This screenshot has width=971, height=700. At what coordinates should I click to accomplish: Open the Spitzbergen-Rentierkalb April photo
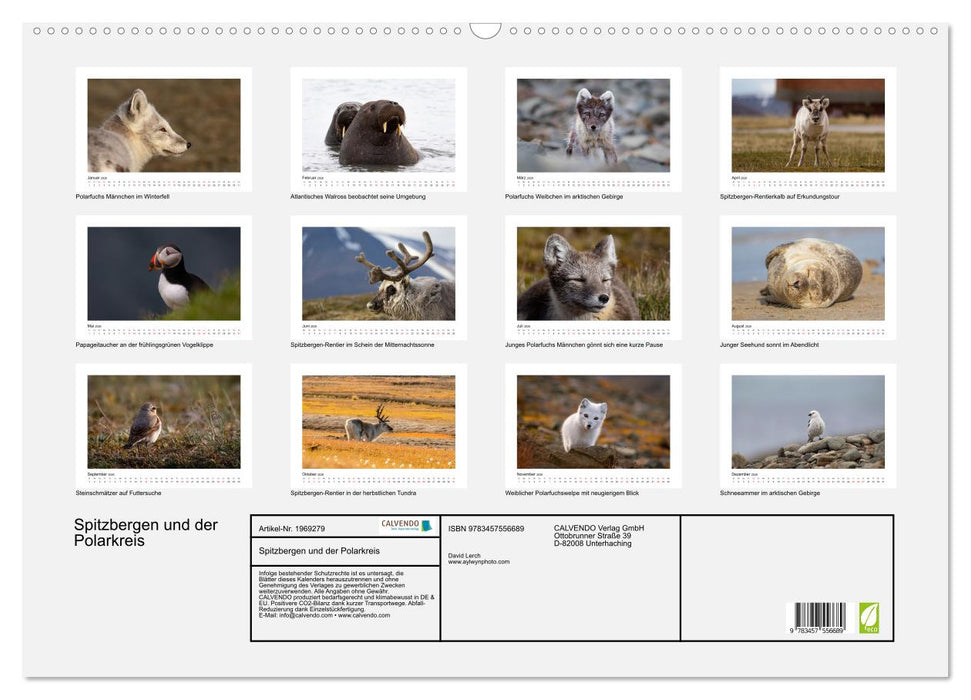click(x=808, y=126)
